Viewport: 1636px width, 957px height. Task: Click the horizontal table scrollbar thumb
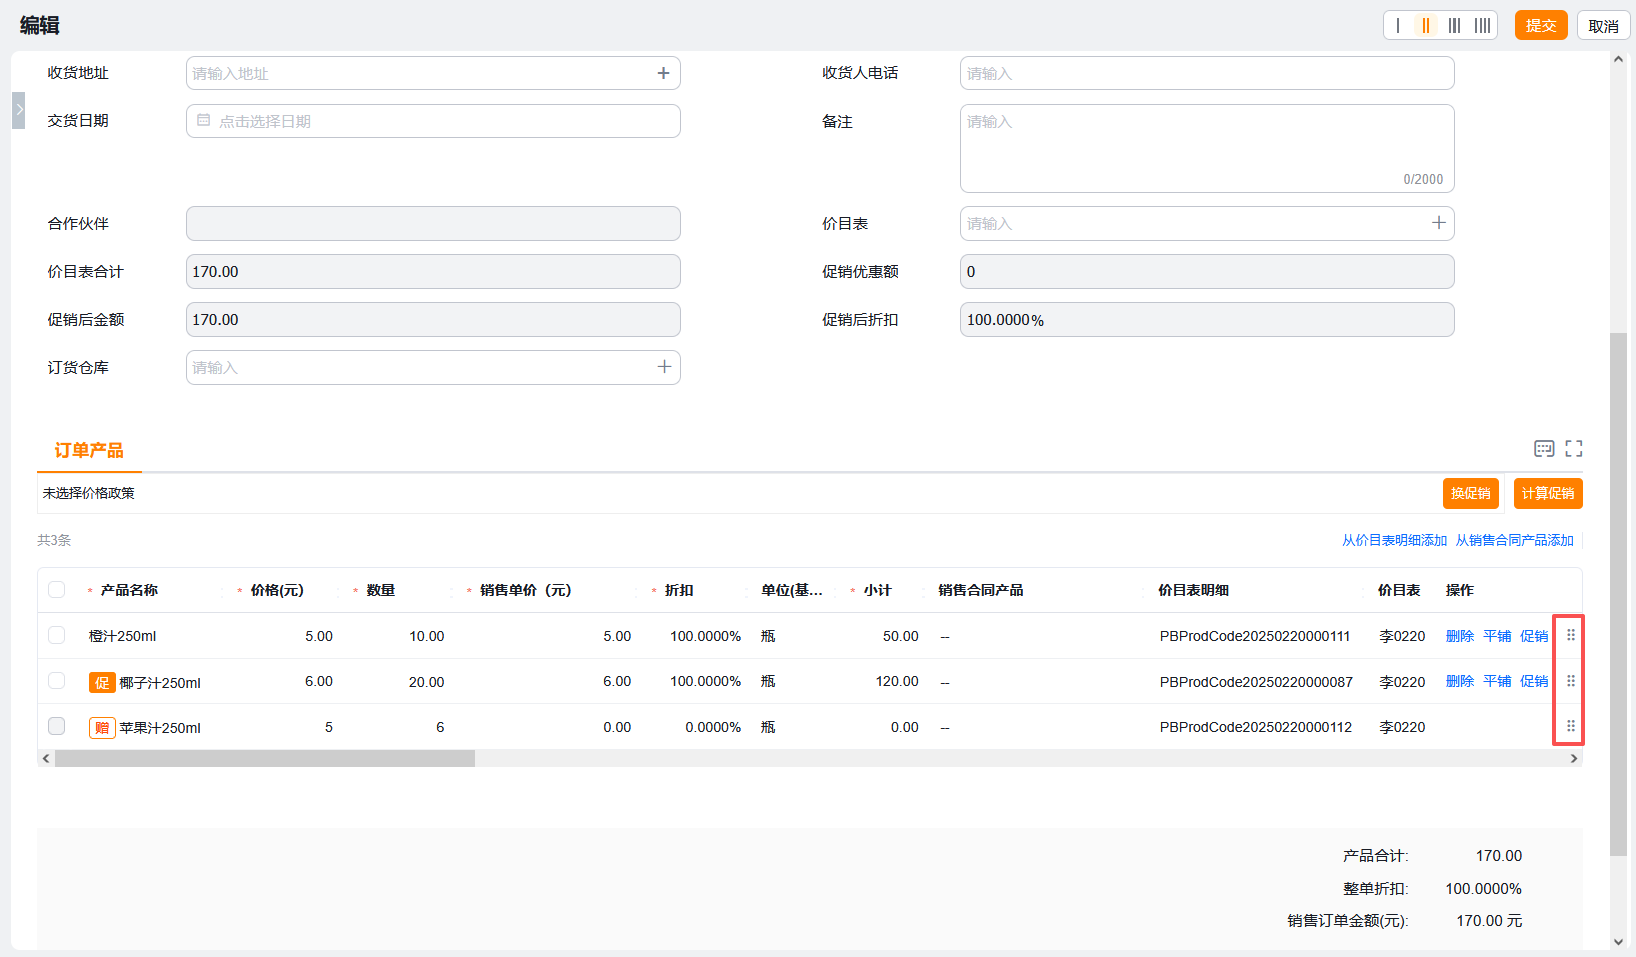265,759
